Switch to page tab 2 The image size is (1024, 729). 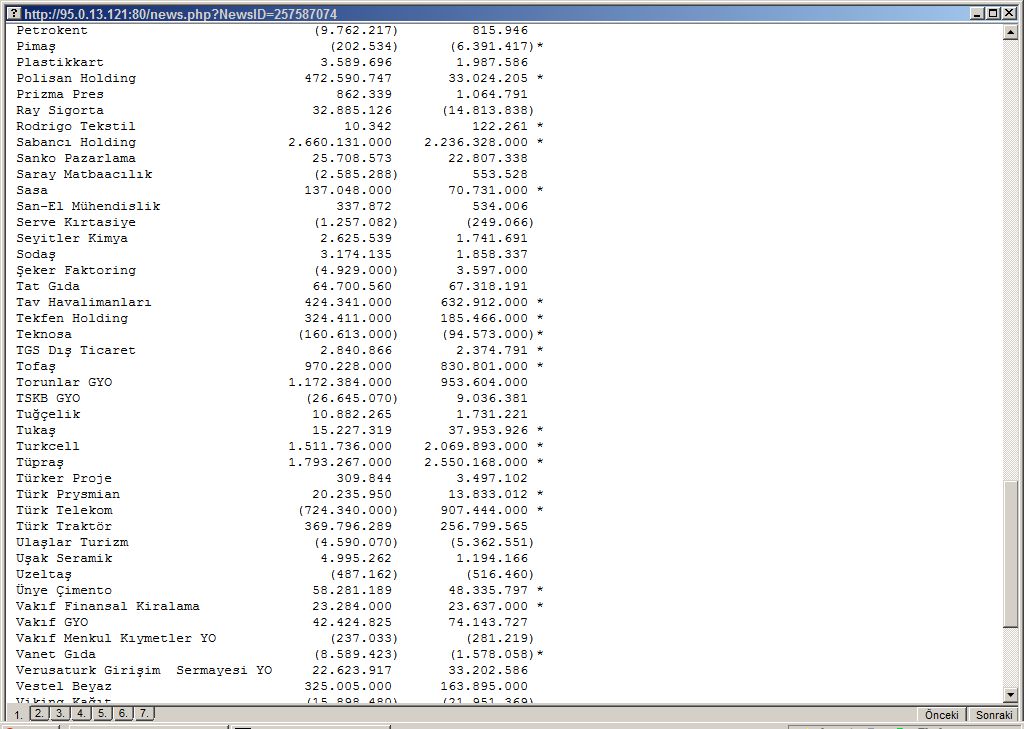[39, 713]
